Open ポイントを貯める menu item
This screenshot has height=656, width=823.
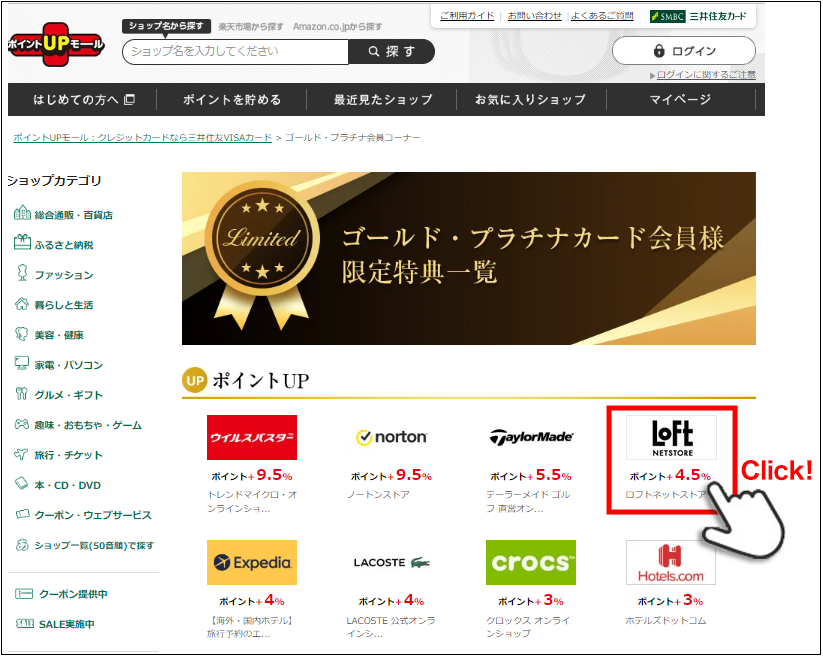coord(232,99)
